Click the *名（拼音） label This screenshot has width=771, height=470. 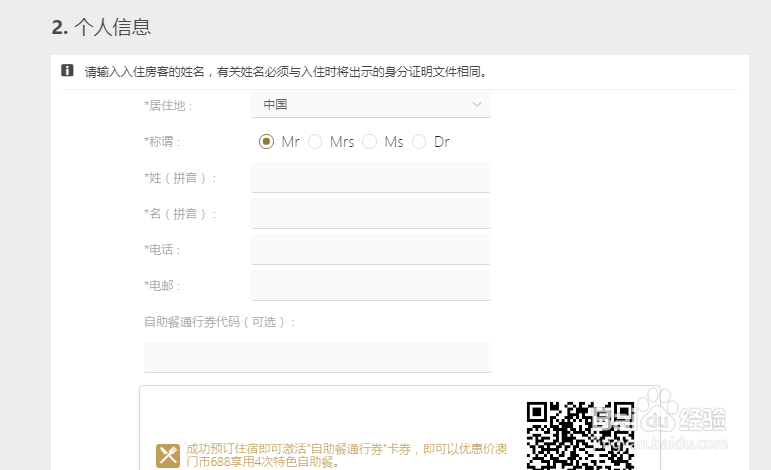point(180,214)
